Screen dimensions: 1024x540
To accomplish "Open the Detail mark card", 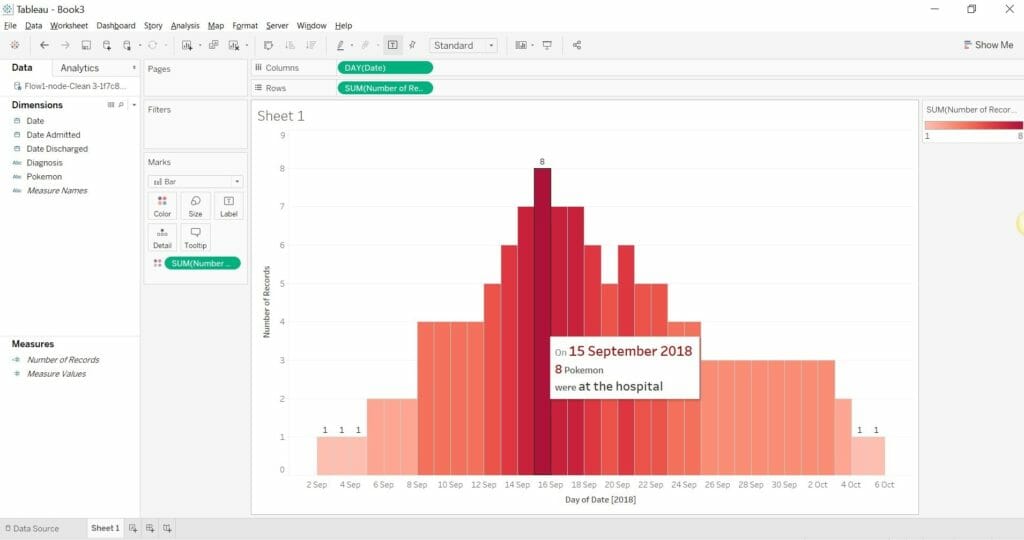I will point(162,238).
